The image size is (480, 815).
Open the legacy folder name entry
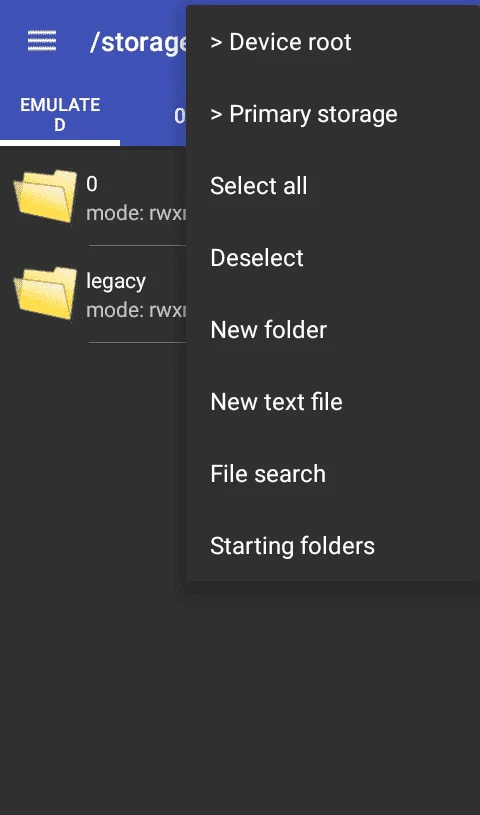(x=115, y=281)
